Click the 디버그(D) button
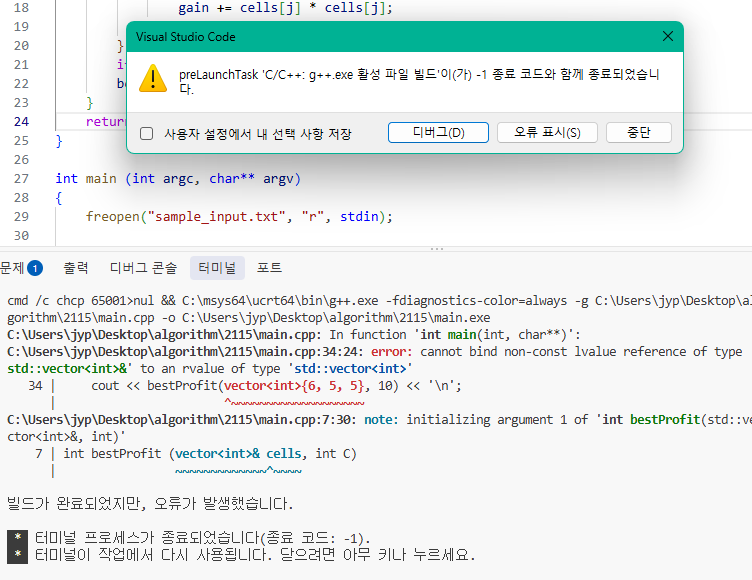Image resolution: width=752 pixels, height=580 pixels. [x=438, y=132]
